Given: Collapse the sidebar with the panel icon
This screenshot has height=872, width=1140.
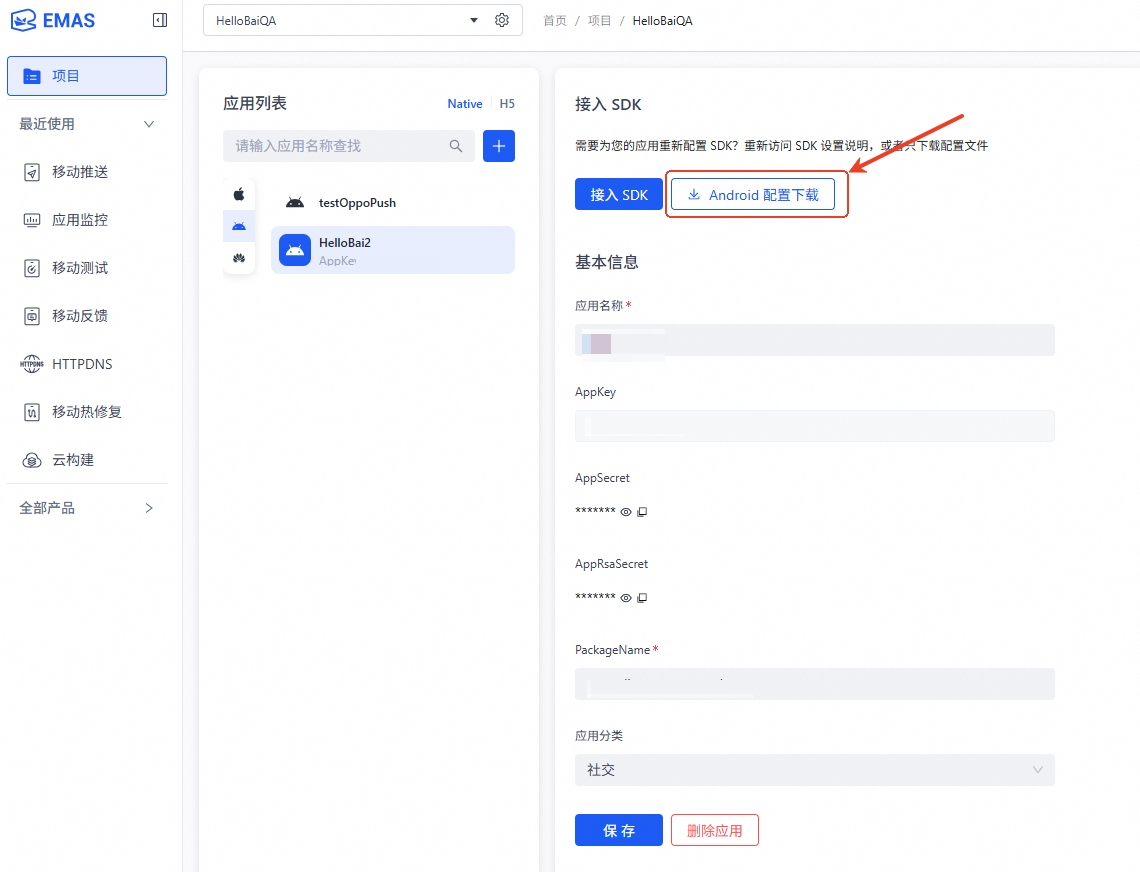Looking at the screenshot, I should 160,20.
